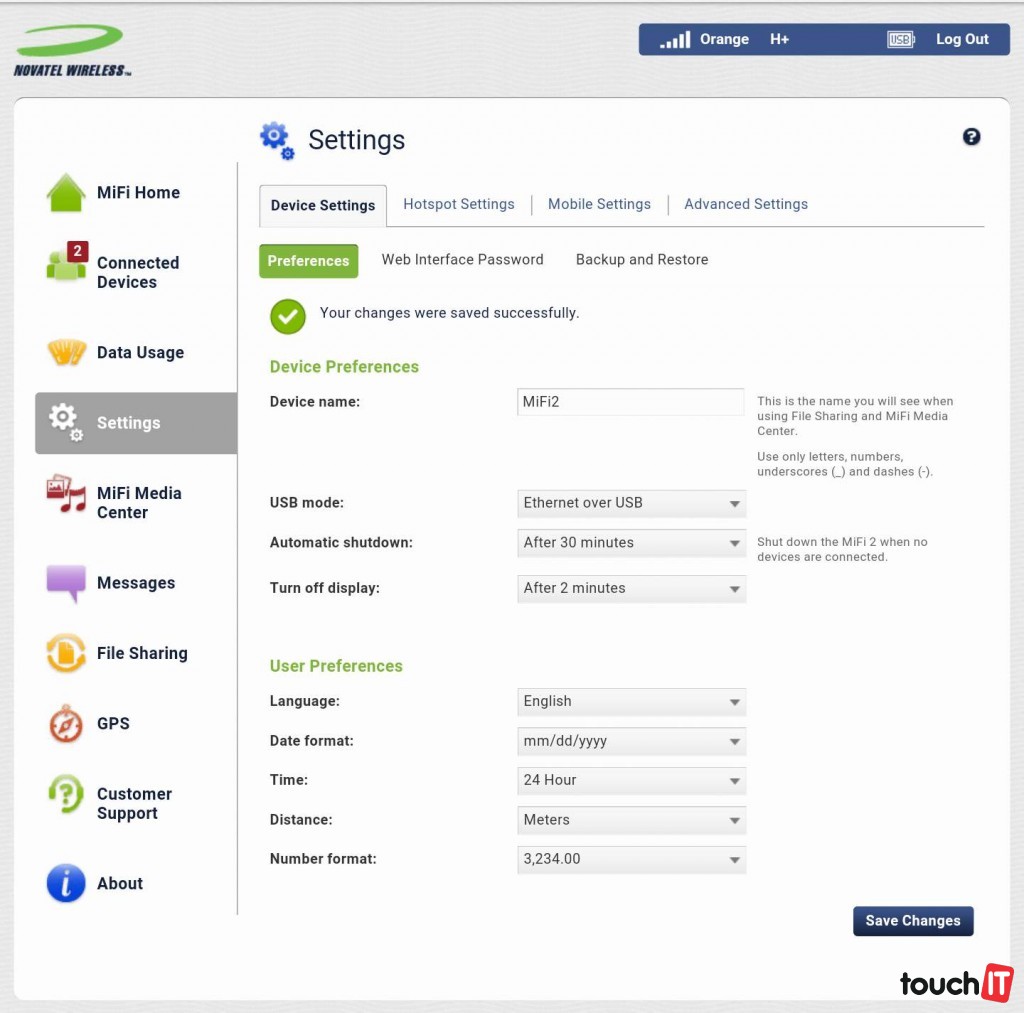Viewport: 1024px width, 1013px height.
Task: Switch to the Advanced Settings tab
Action: [x=745, y=204]
